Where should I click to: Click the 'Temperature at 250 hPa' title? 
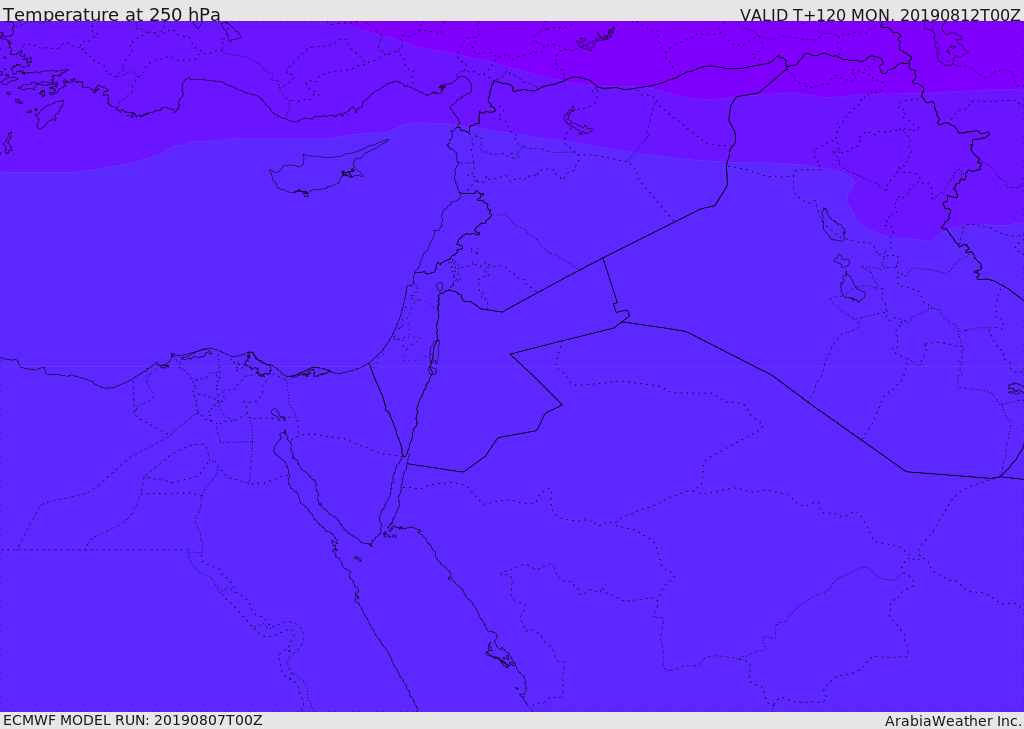click(x=111, y=14)
